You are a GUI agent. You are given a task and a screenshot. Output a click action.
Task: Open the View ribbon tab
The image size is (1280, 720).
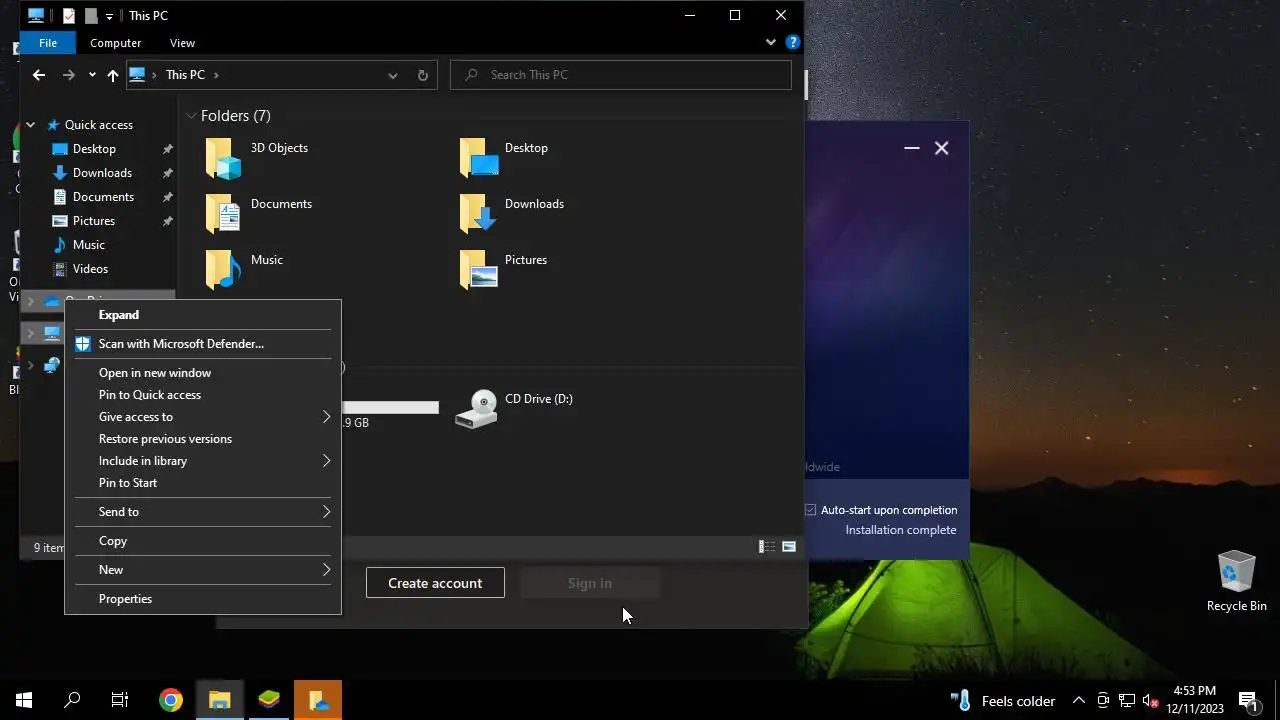click(182, 43)
